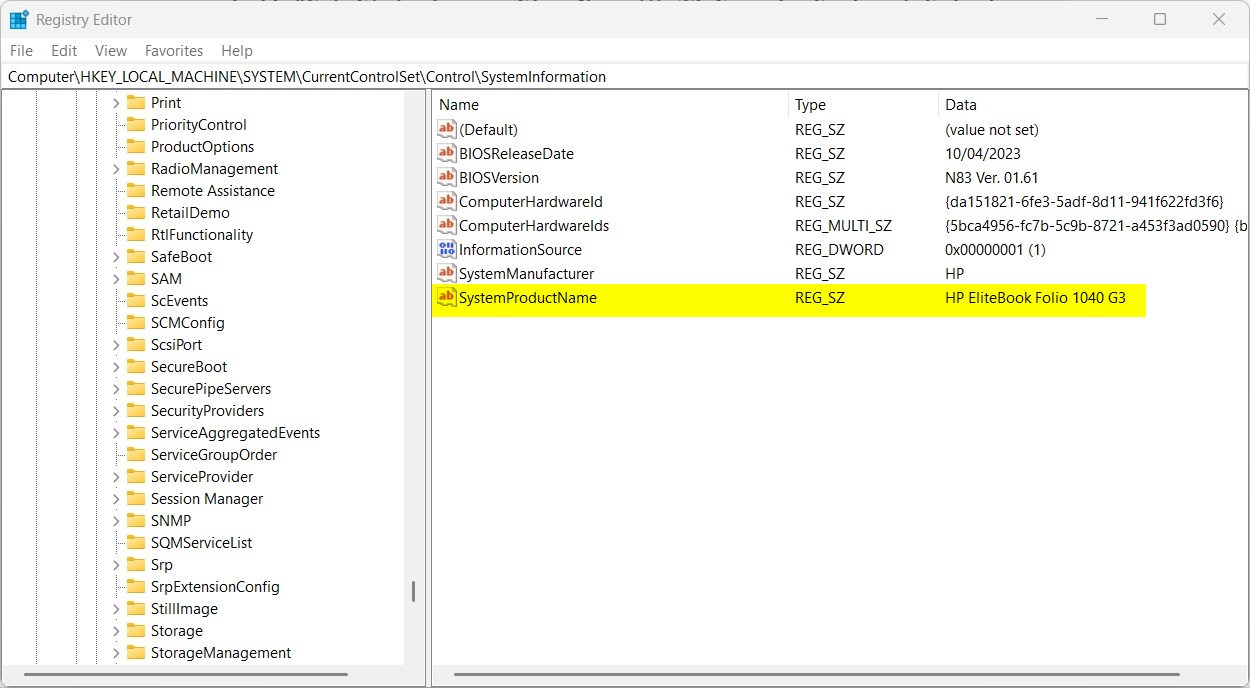The height and width of the screenshot is (688, 1250).
Task: Sort values by the Type column header
Action: [x=810, y=104]
